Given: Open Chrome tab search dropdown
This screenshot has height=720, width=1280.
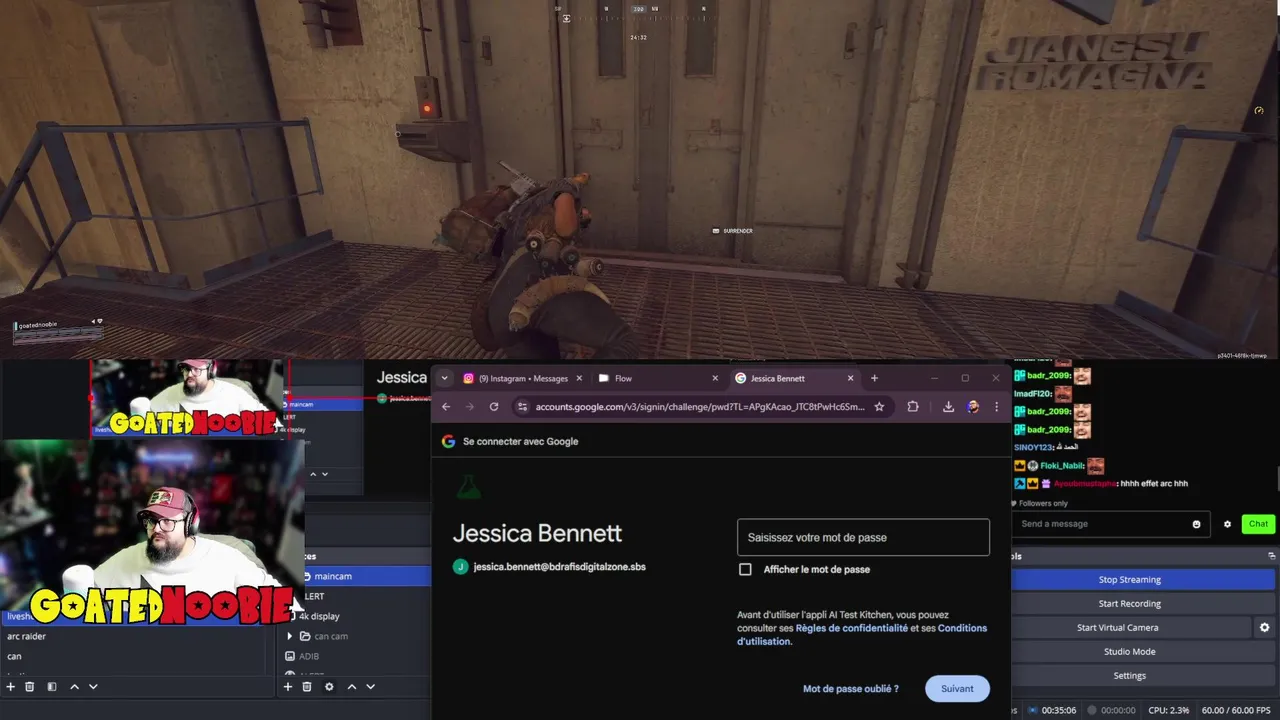Looking at the screenshot, I should (444, 378).
